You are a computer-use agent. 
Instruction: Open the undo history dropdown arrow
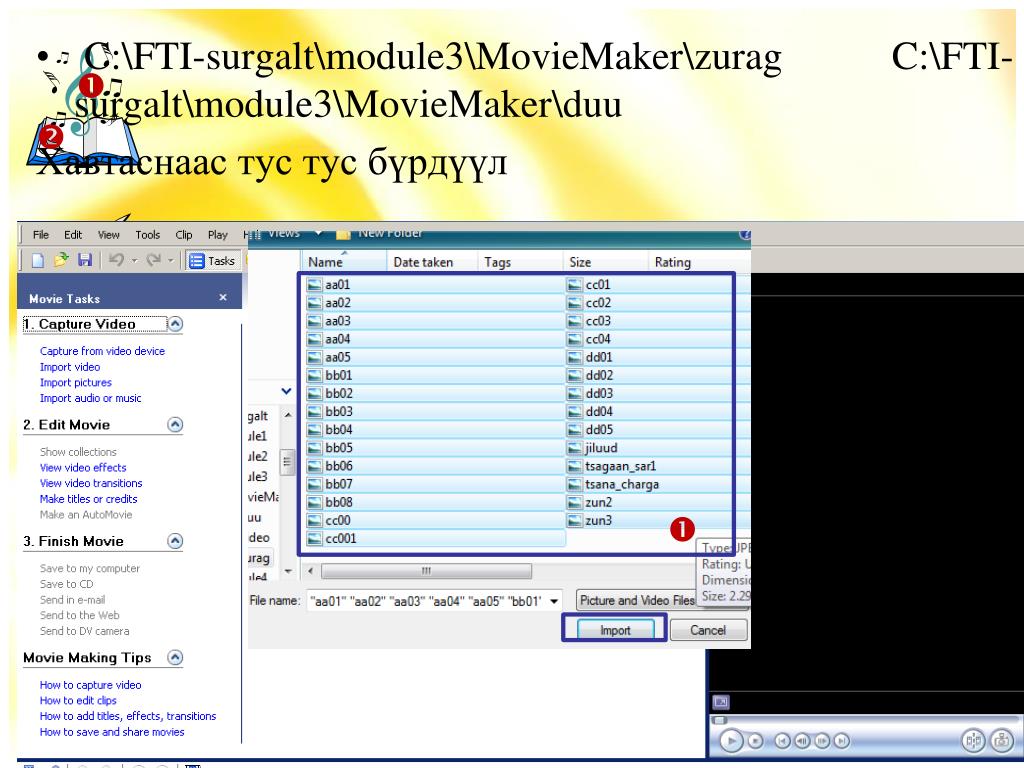click(135, 261)
